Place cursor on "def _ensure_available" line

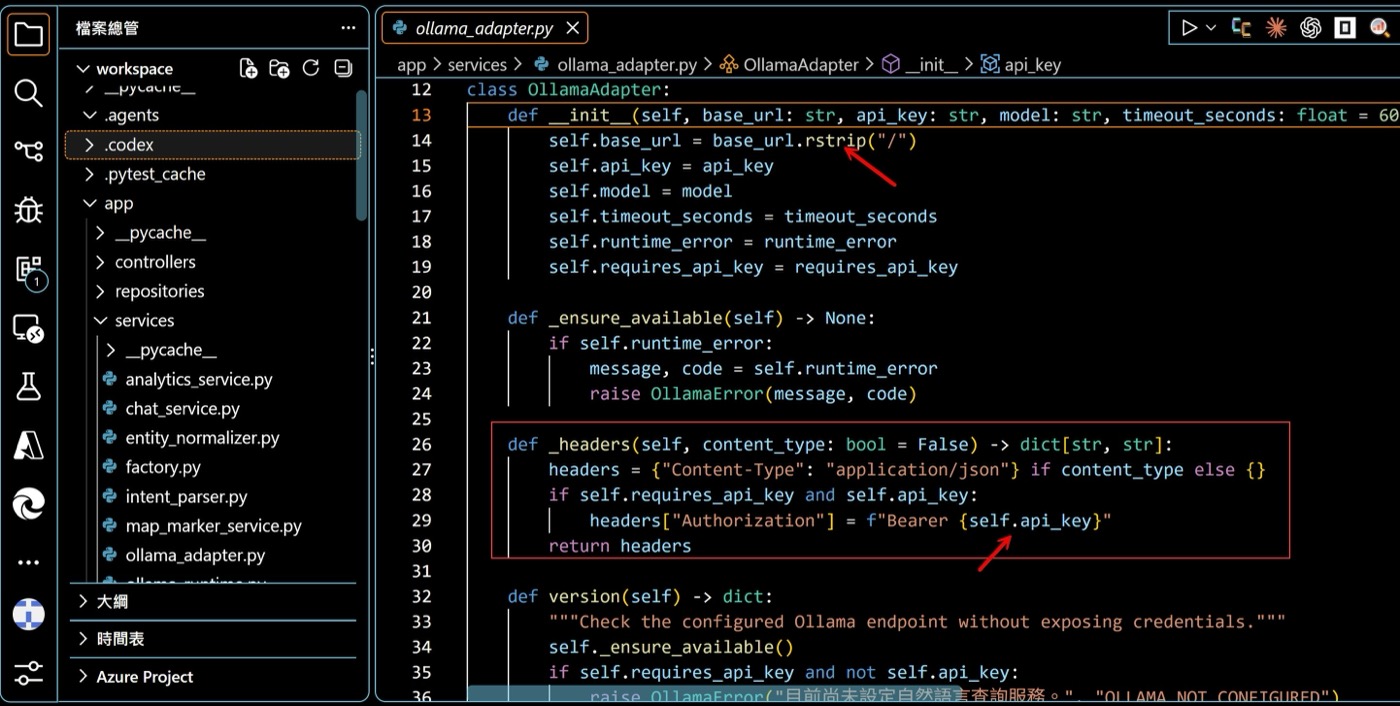[691, 318]
